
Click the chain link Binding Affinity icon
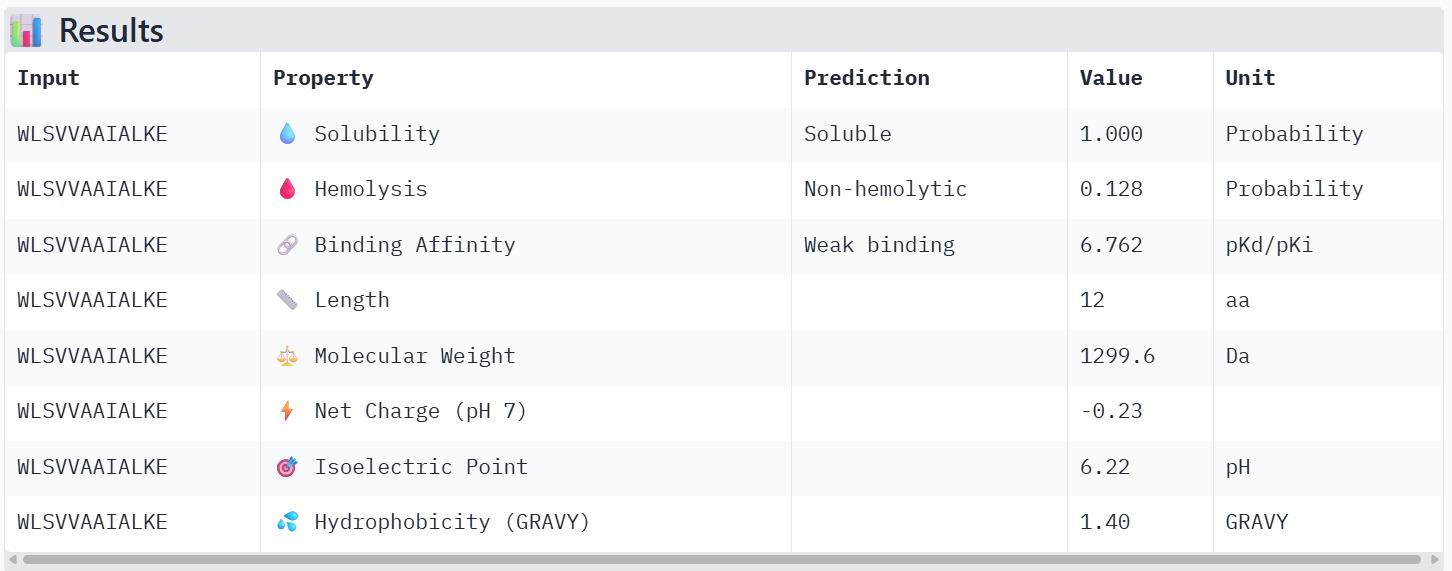(288, 245)
